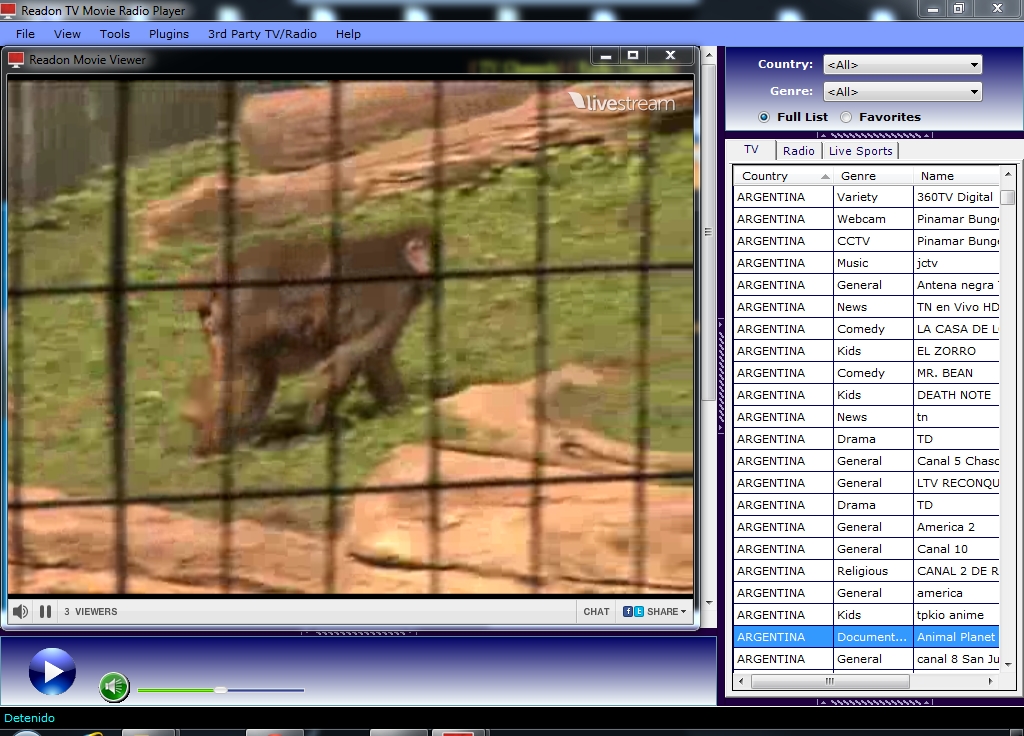
Task: Click the large blue Play button
Action: 52,671
